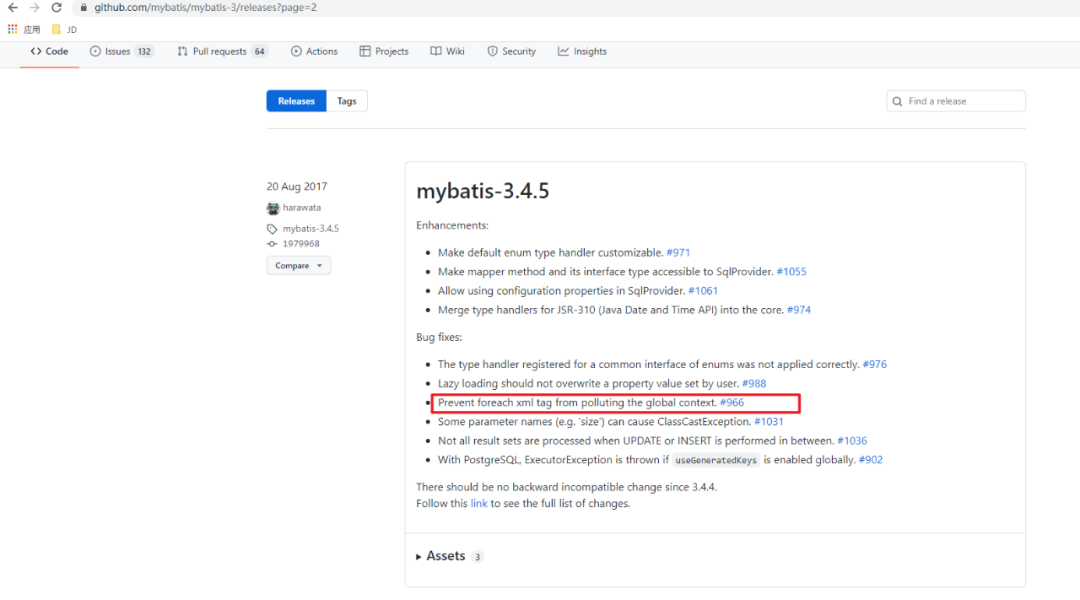
Task: Open the mybatis-3.4.5 release title
Action: 483,191
